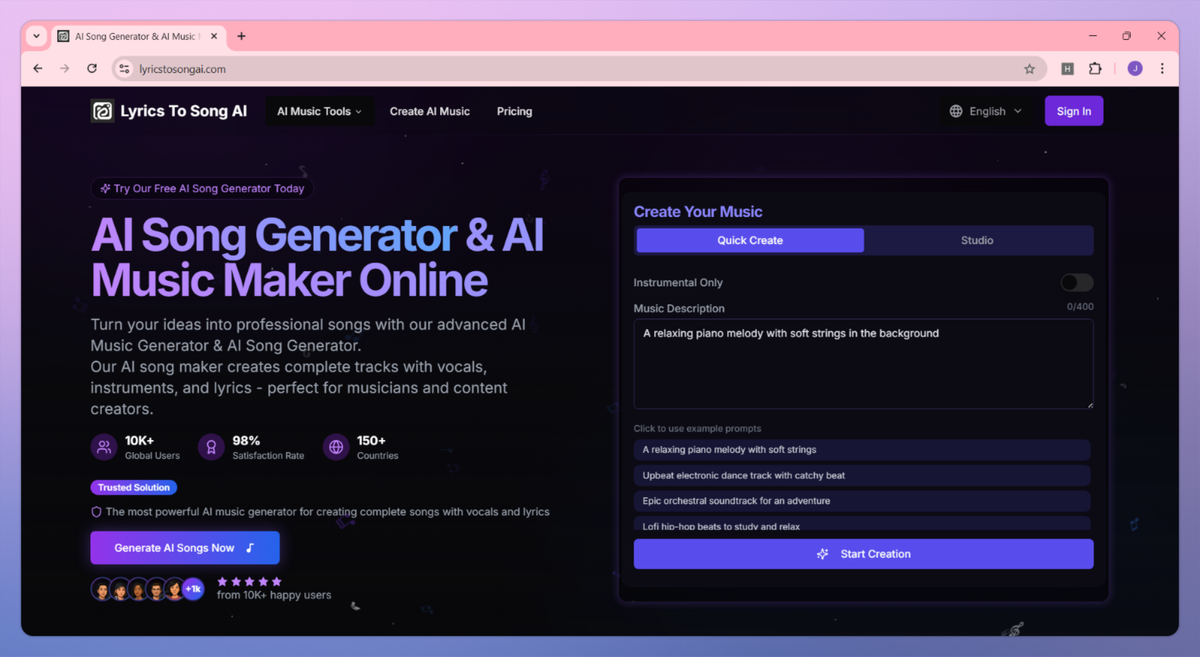Click 'from 10K+ happy users' text
The width and height of the screenshot is (1200, 657).
[x=274, y=595]
